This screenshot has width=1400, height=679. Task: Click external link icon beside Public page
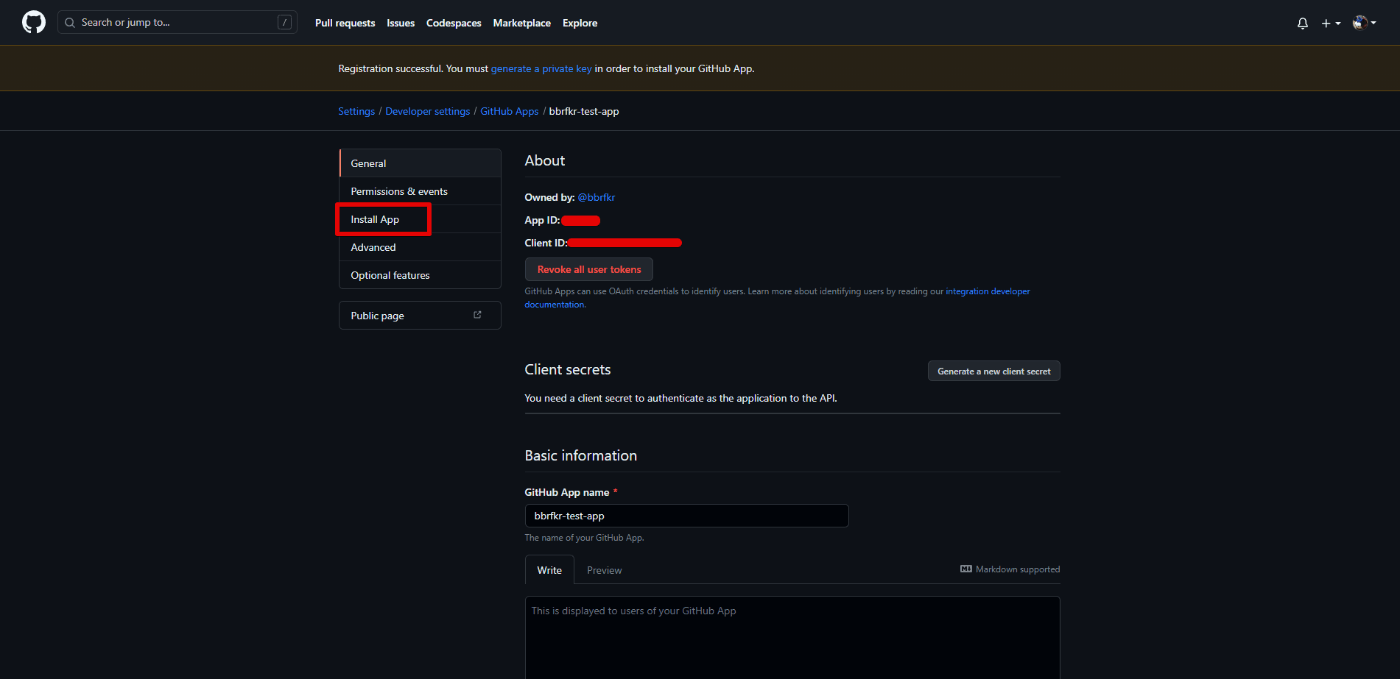tap(477, 315)
